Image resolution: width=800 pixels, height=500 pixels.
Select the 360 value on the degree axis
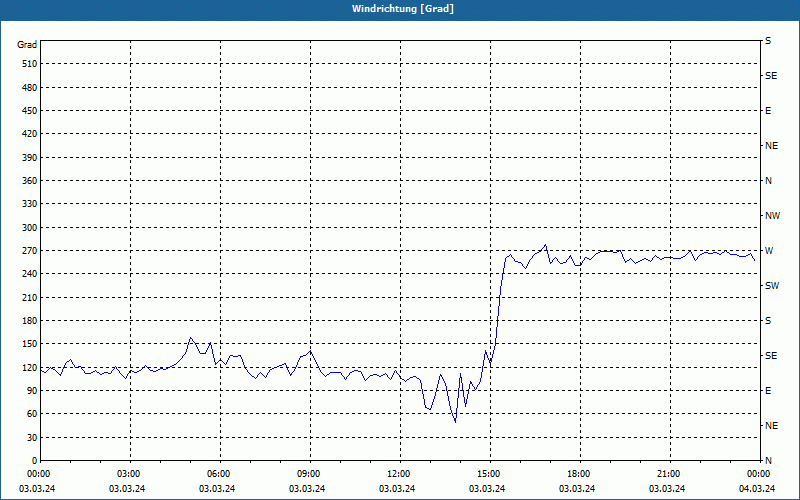30,181
